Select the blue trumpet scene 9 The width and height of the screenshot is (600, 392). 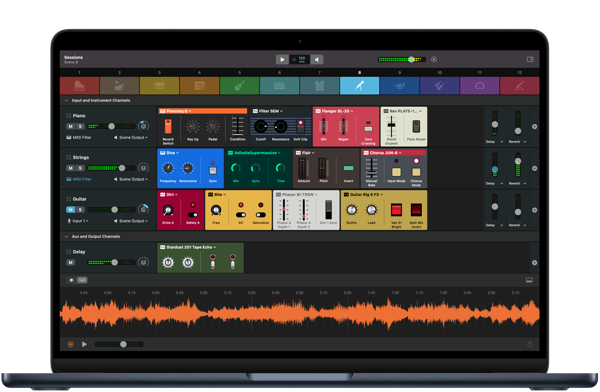click(399, 85)
